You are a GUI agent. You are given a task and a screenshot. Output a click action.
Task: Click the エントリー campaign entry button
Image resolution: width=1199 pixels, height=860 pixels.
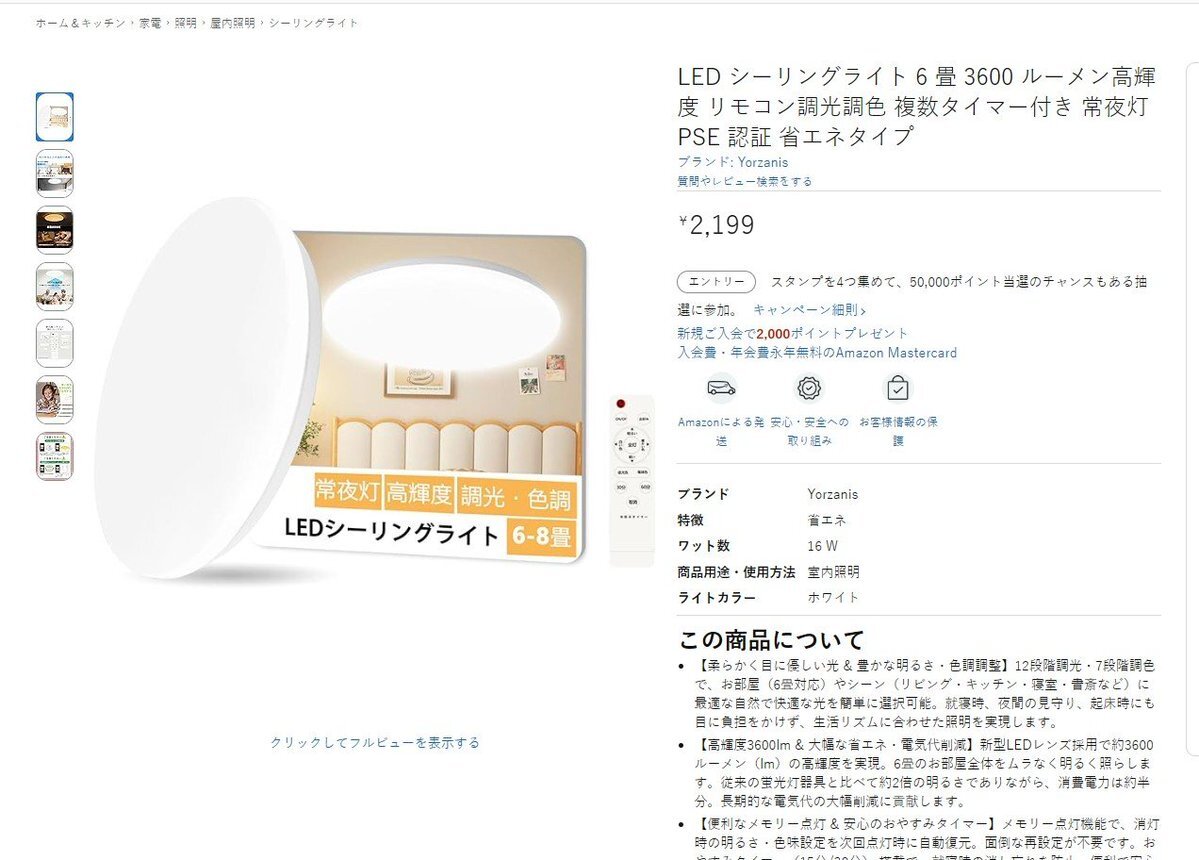click(x=716, y=281)
